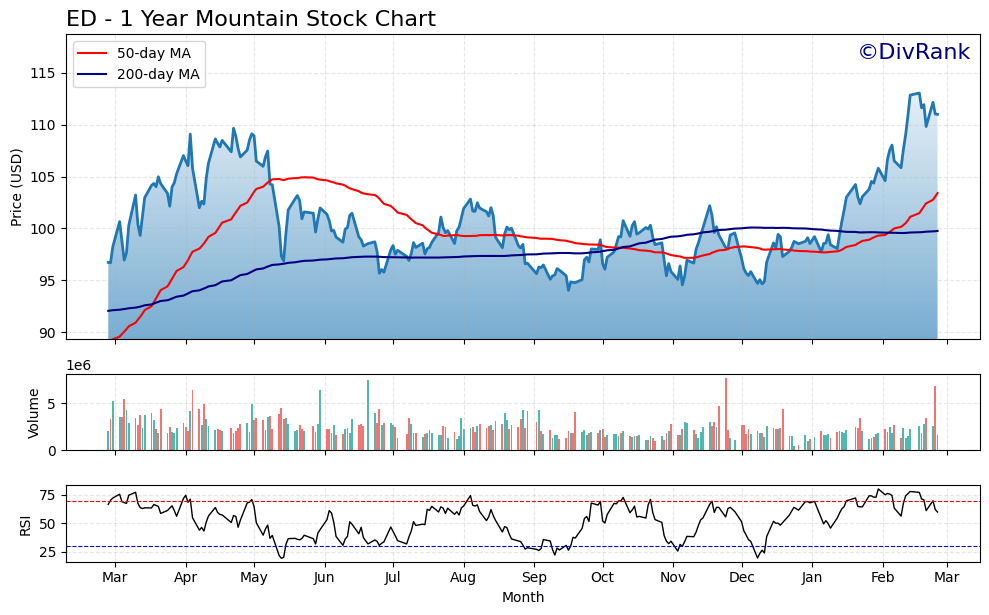The height and width of the screenshot is (615, 989).
Task: Click the tallest teal volume bar near Jul
Action: (x=367, y=410)
